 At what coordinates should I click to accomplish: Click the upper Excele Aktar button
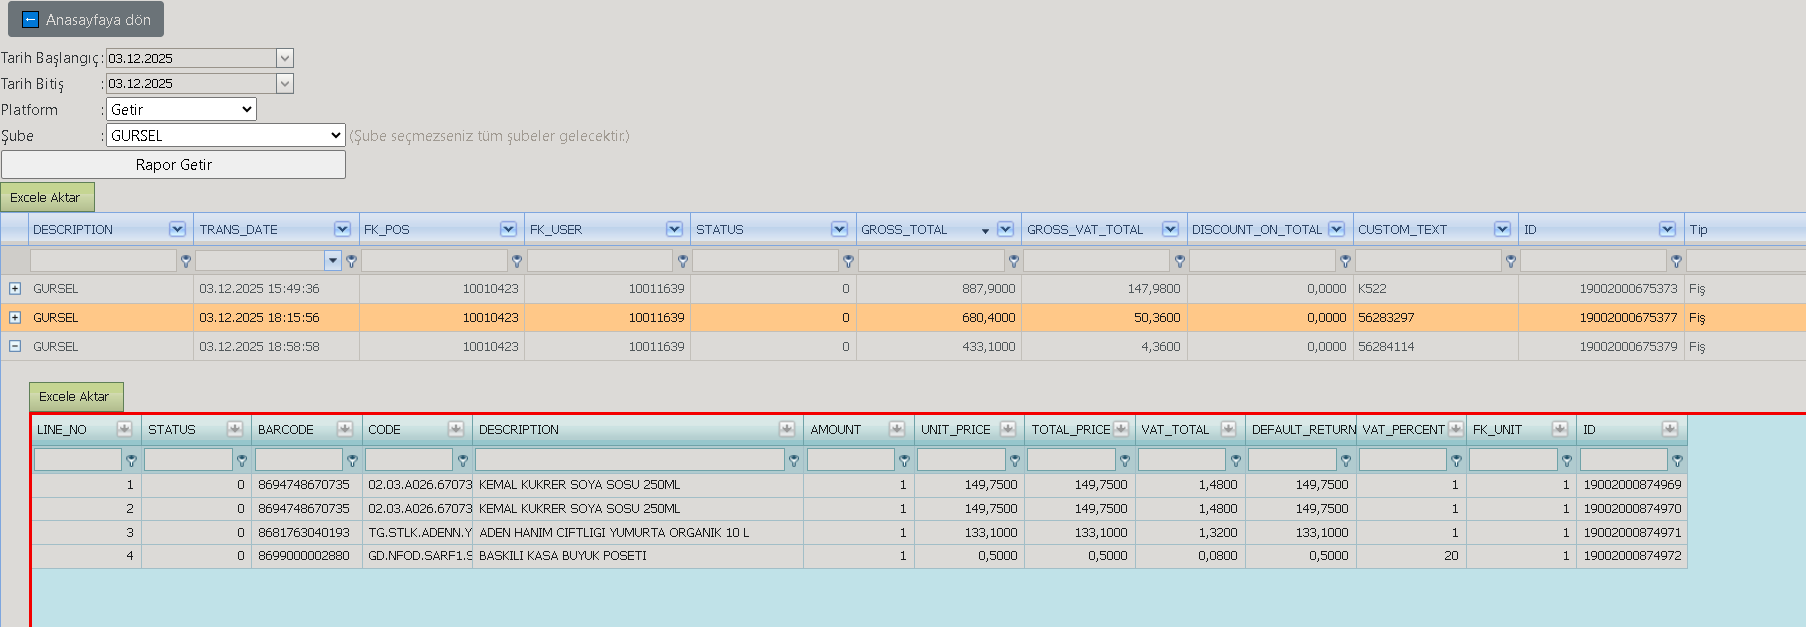(47, 197)
